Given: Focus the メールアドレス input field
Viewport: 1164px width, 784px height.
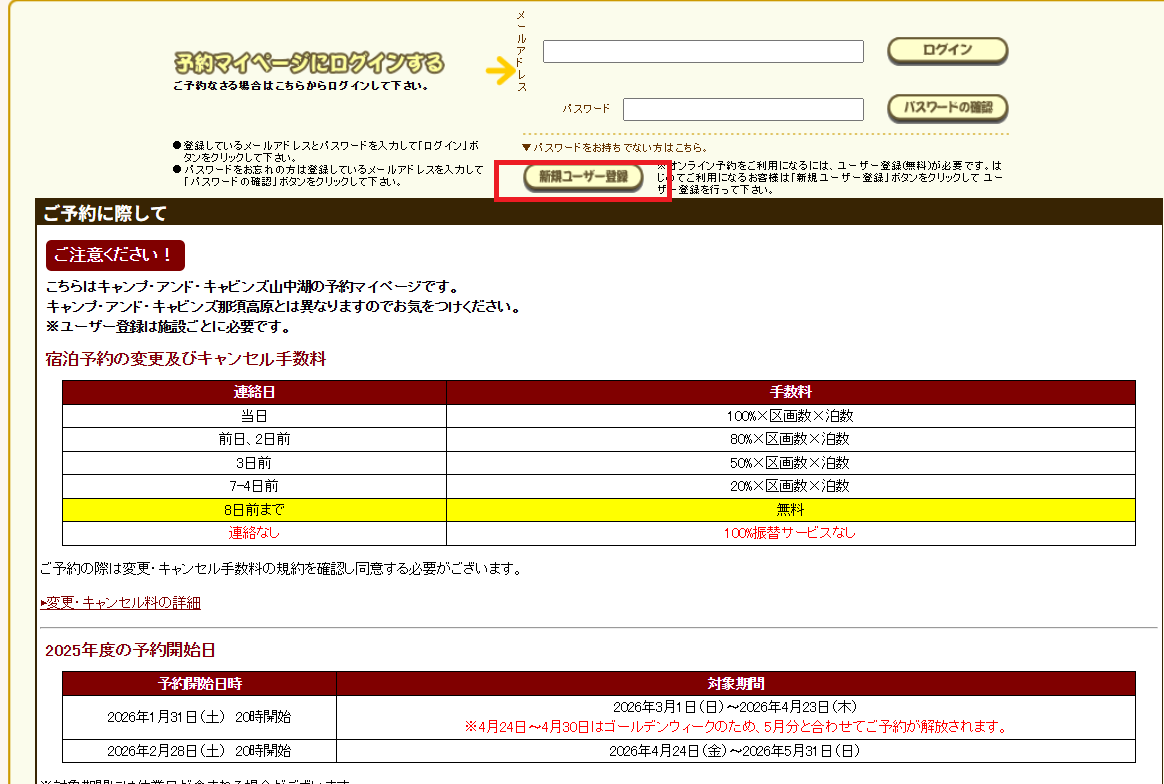Looking at the screenshot, I should [x=703, y=52].
